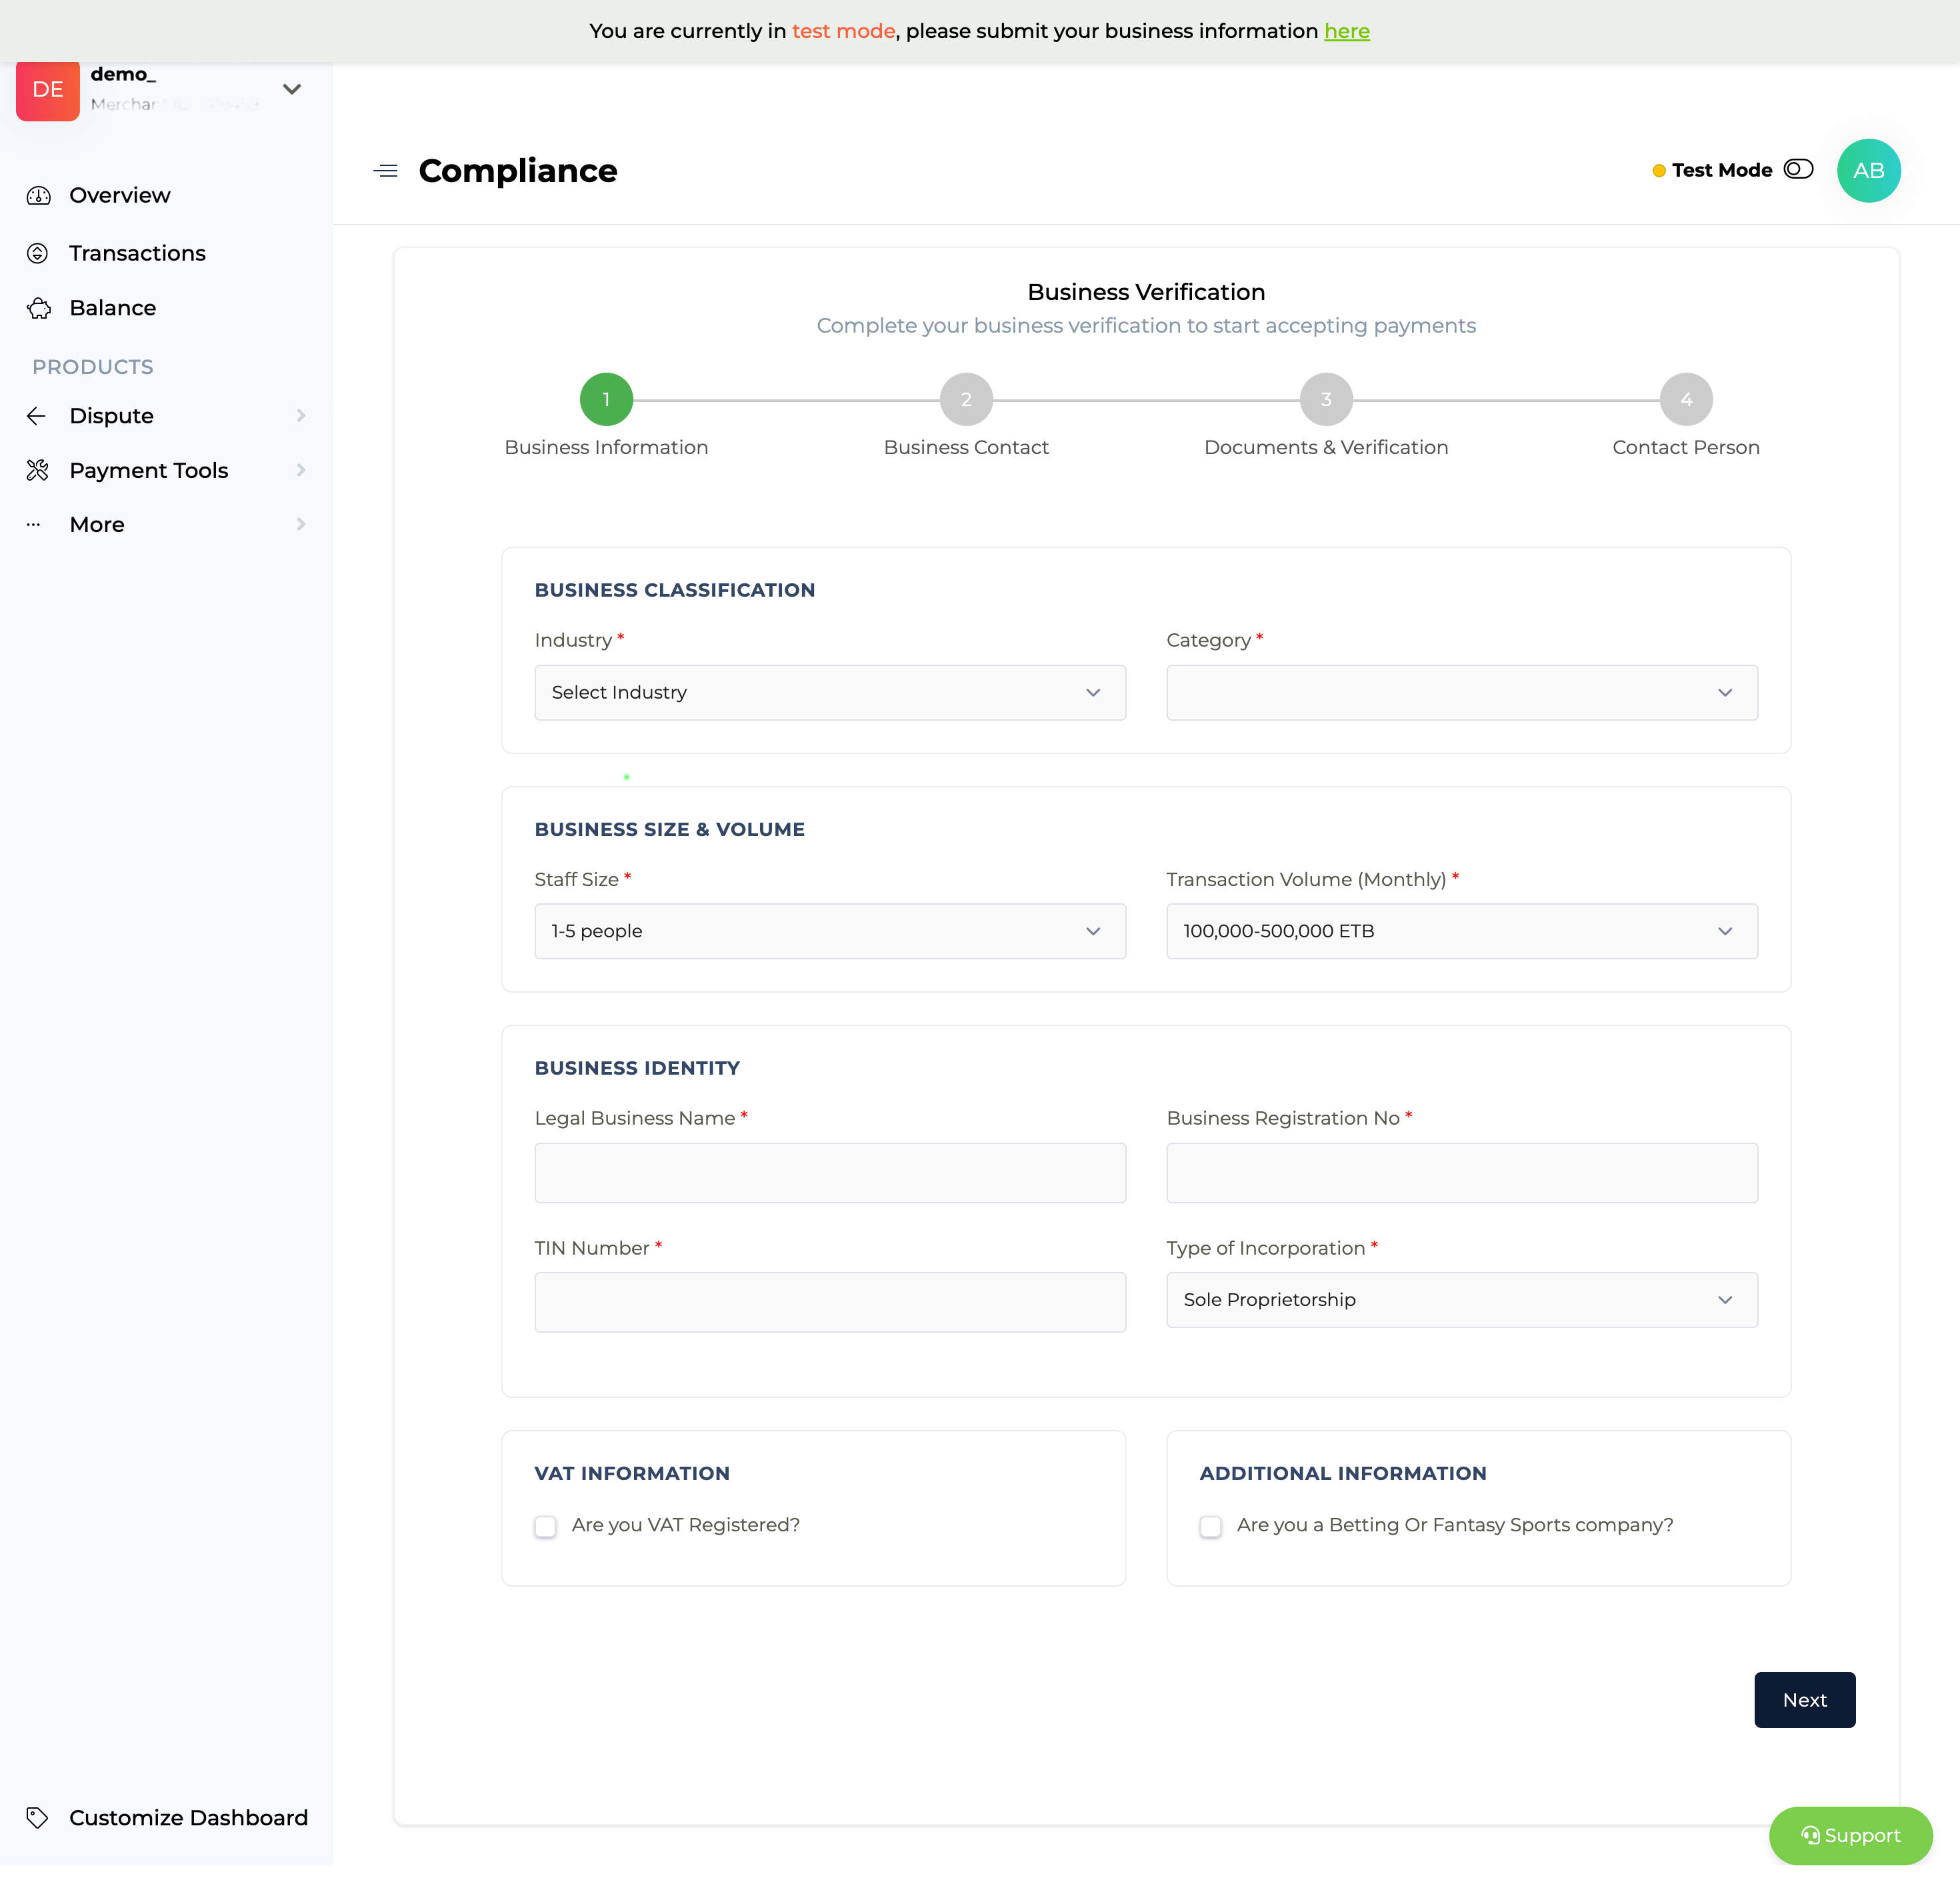Viewport: 1960px width, 1892px height.
Task: Click the Next button
Action: [1803, 1700]
